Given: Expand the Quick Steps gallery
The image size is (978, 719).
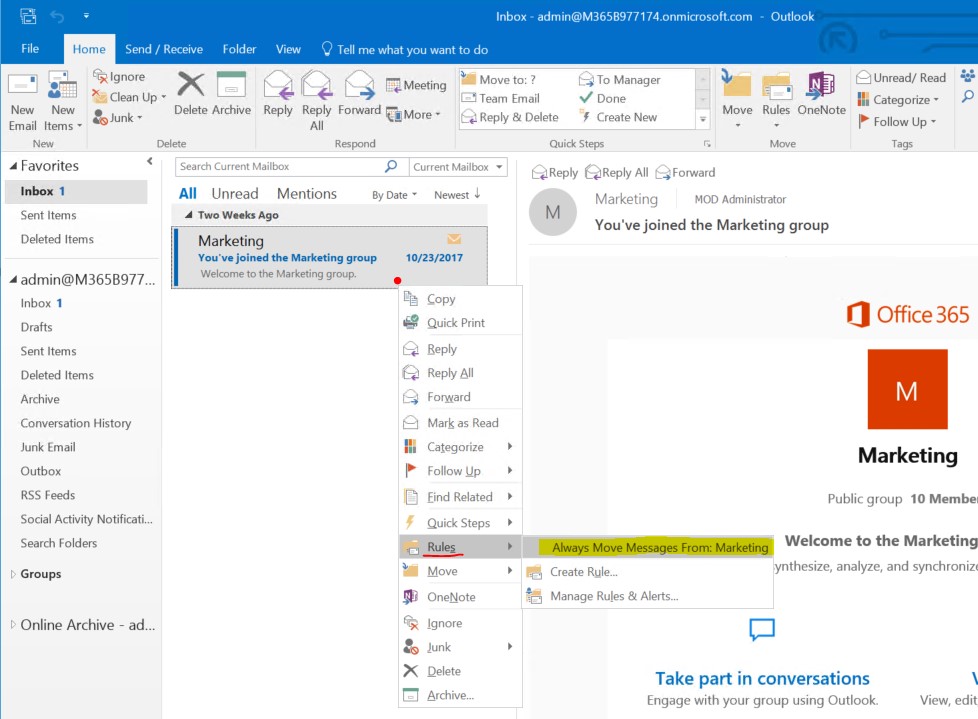Looking at the screenshot, I should (703, 118).
